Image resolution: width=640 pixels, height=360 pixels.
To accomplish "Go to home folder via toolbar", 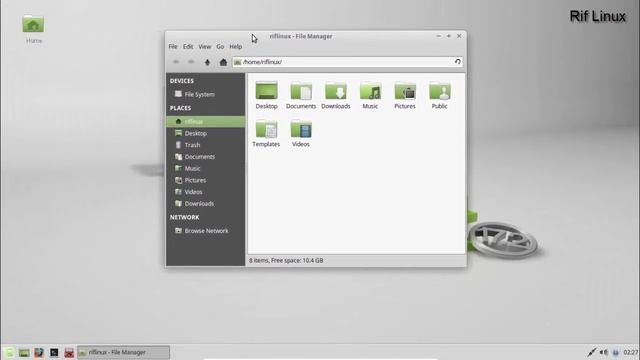I will point(223,62).
